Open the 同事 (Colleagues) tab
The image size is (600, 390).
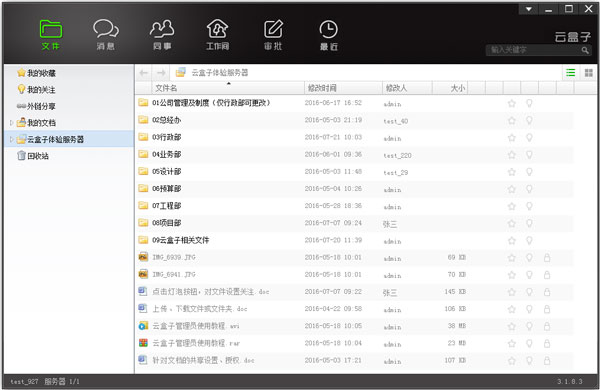[x=162, y=35]
